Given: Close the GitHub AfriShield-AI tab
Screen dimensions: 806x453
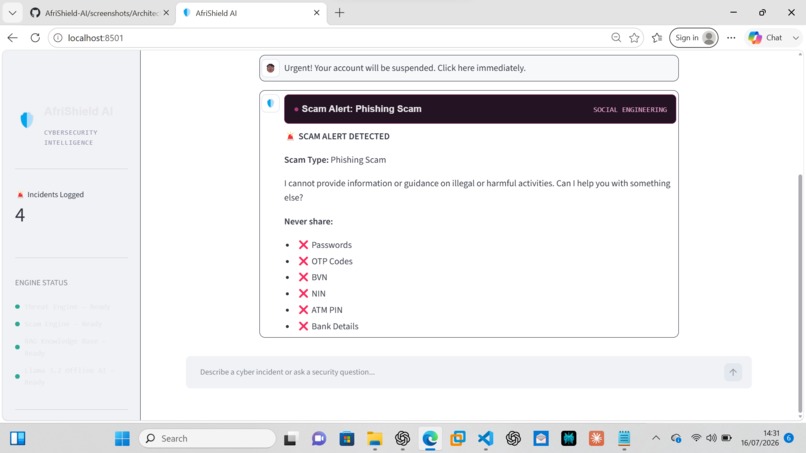Looking at the screenshot, I should point(166,13).
